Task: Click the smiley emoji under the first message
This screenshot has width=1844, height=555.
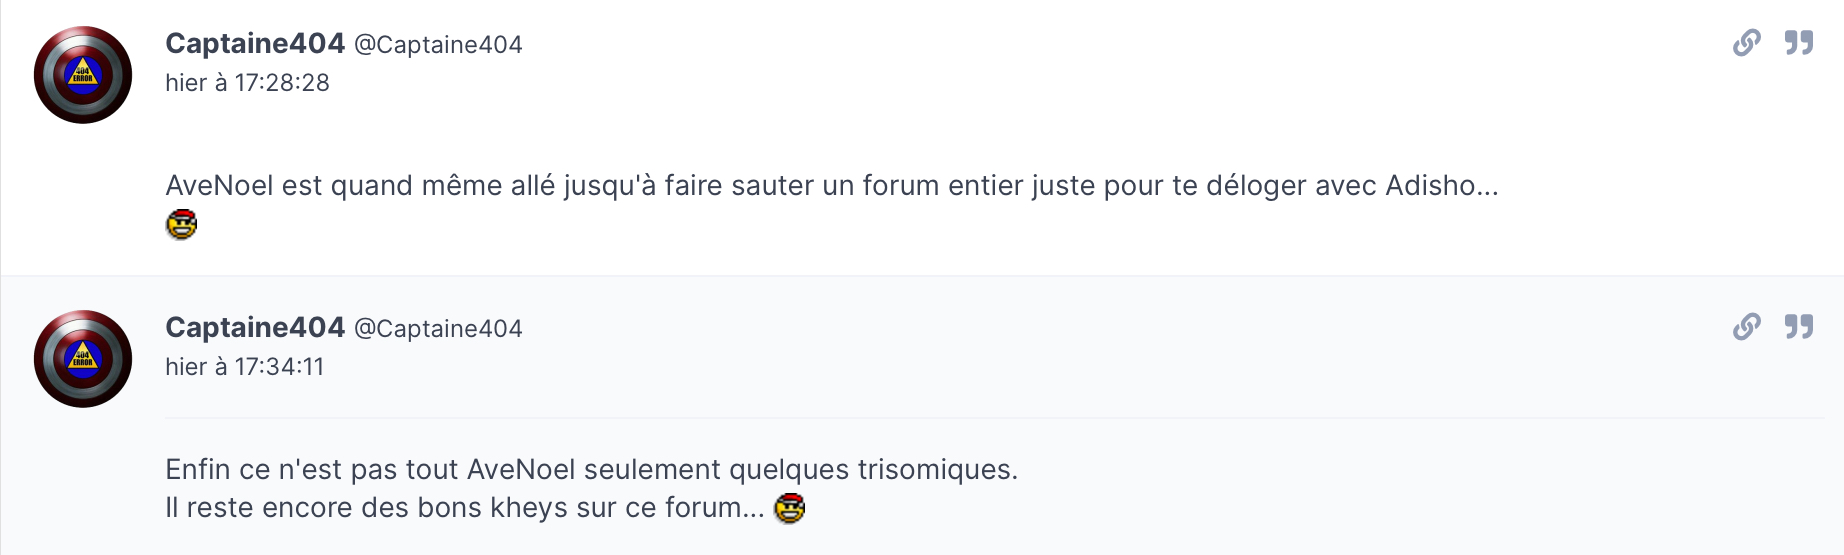Action: coord(181,224)
